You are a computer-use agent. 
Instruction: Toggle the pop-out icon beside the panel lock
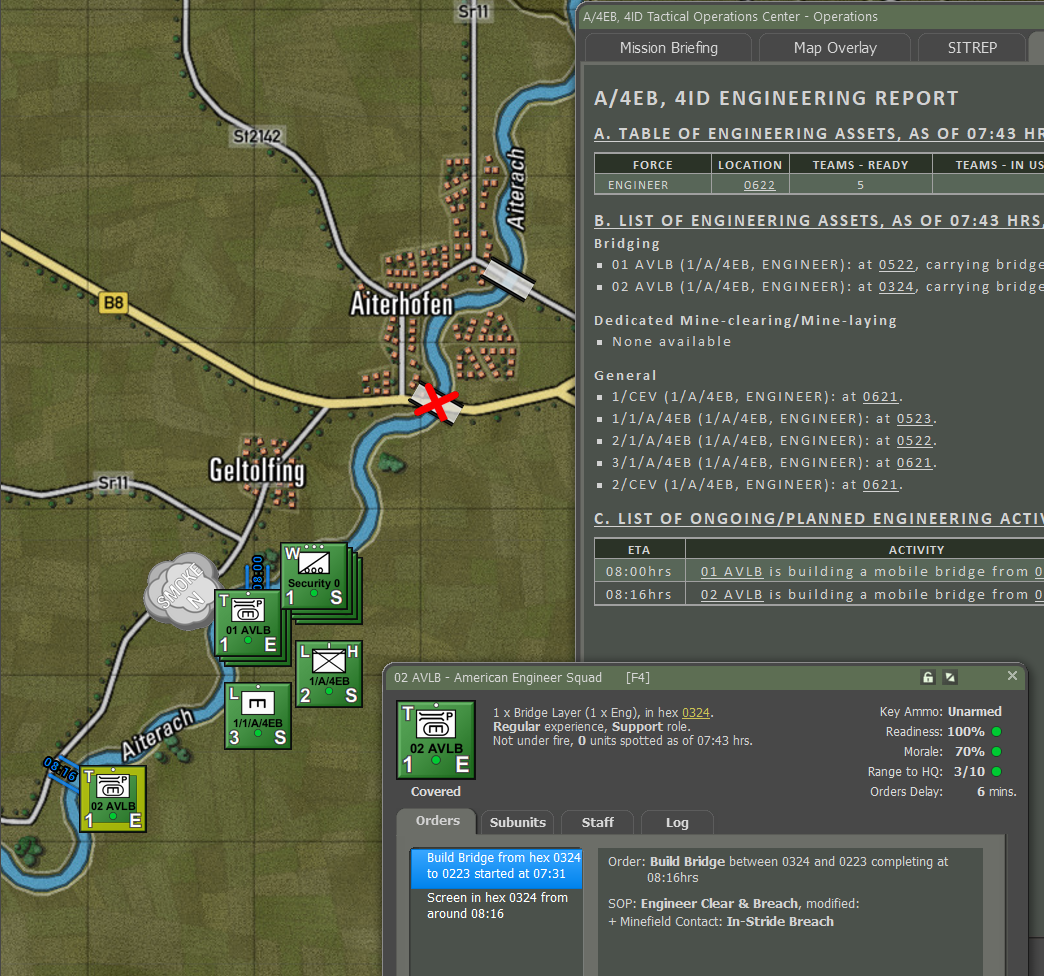[949, 677]
